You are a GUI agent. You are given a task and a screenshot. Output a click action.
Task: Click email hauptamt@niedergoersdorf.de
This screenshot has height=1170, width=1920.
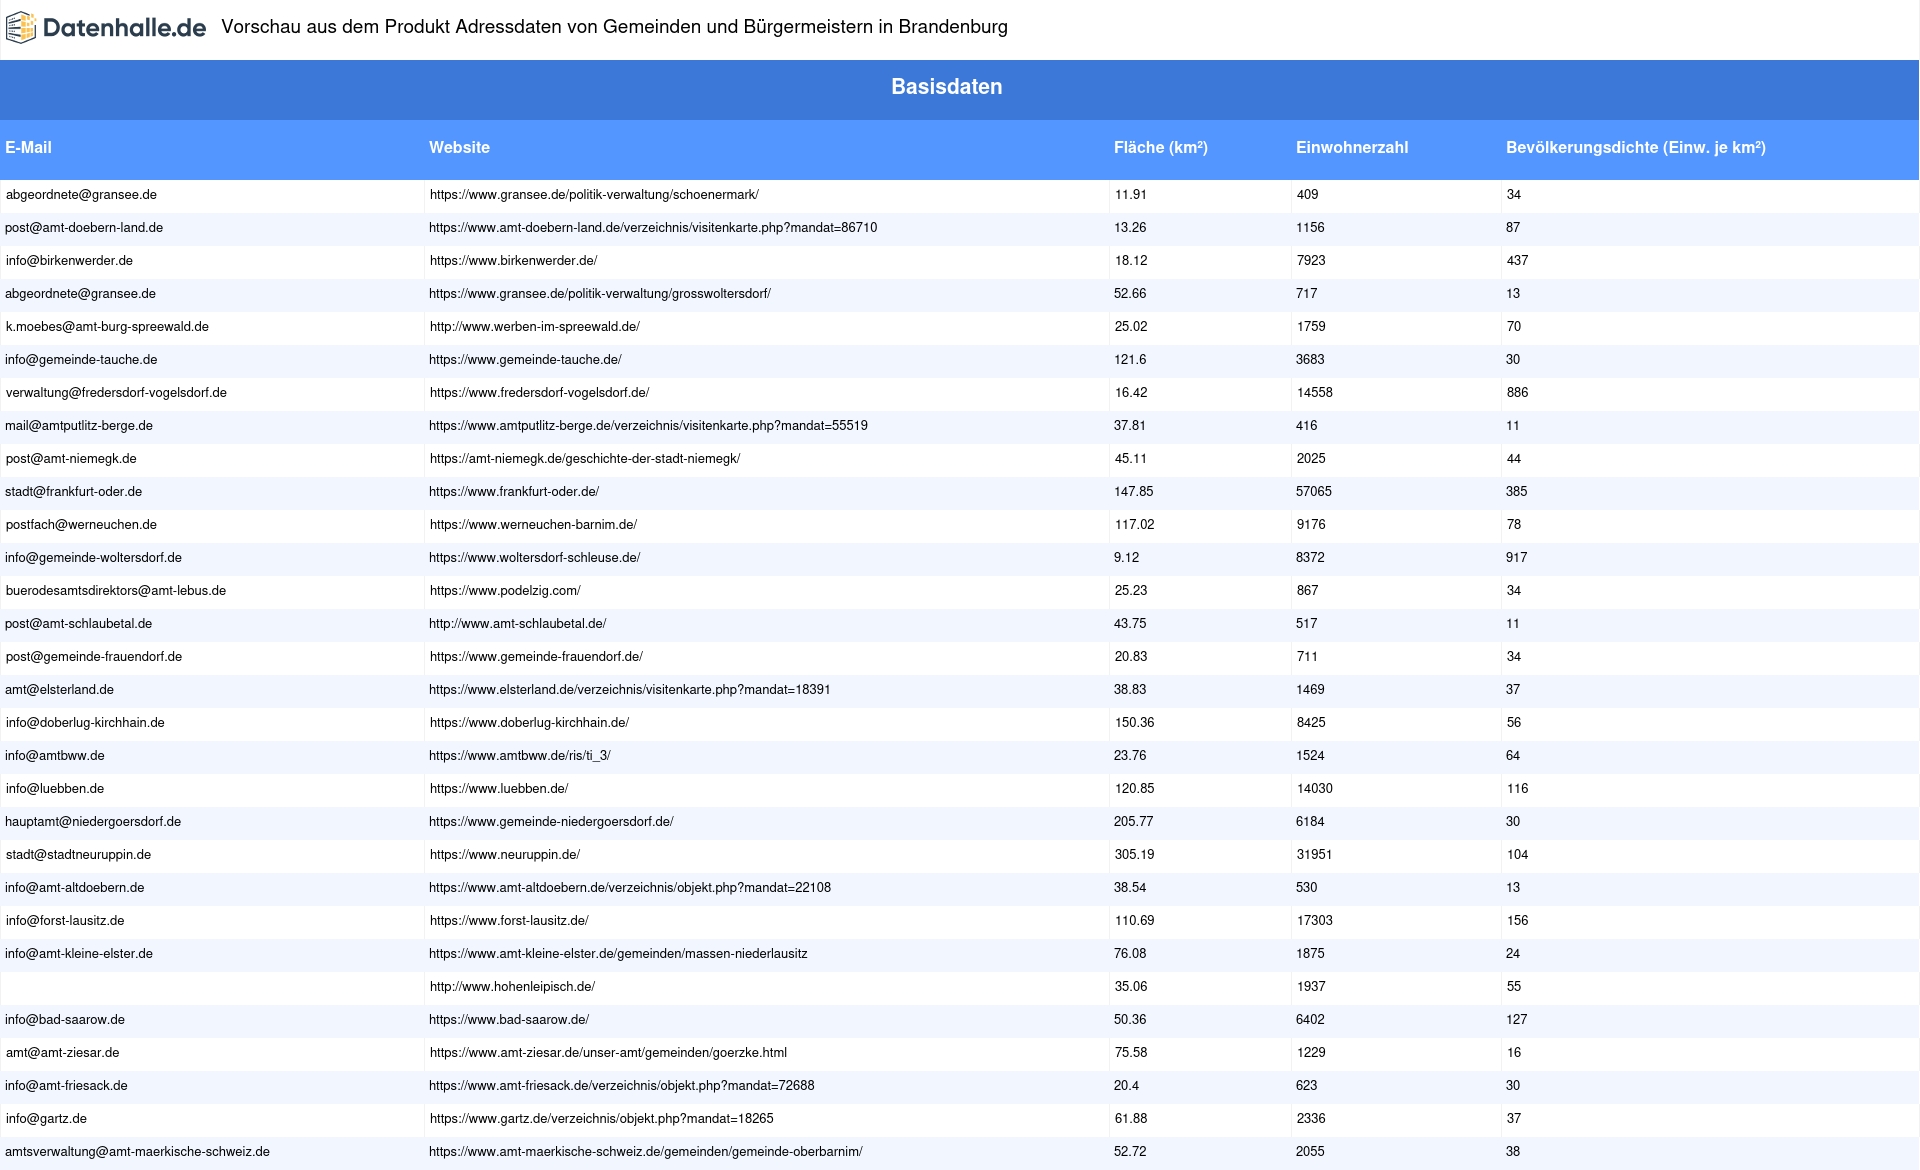tap(93, 822)
